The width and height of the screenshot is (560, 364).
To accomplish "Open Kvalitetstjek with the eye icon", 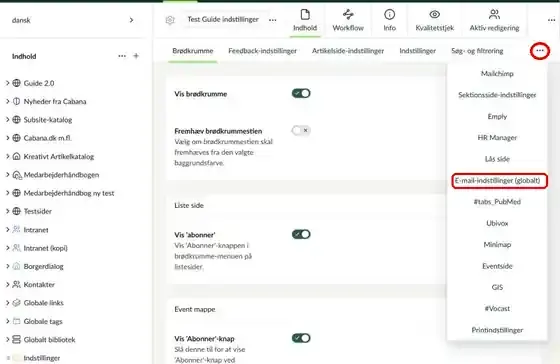I will pyautogui.click(x=434, y=20).
